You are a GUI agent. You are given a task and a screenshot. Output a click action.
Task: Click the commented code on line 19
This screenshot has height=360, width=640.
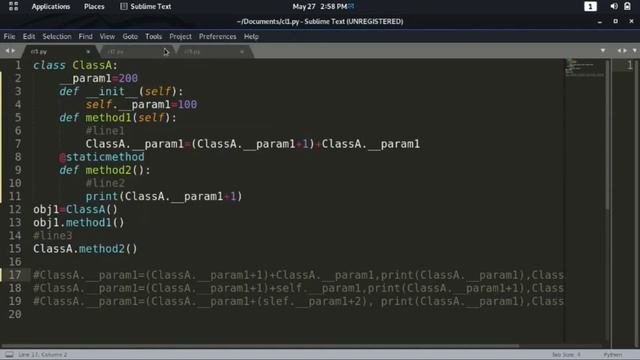pos(298,301)
